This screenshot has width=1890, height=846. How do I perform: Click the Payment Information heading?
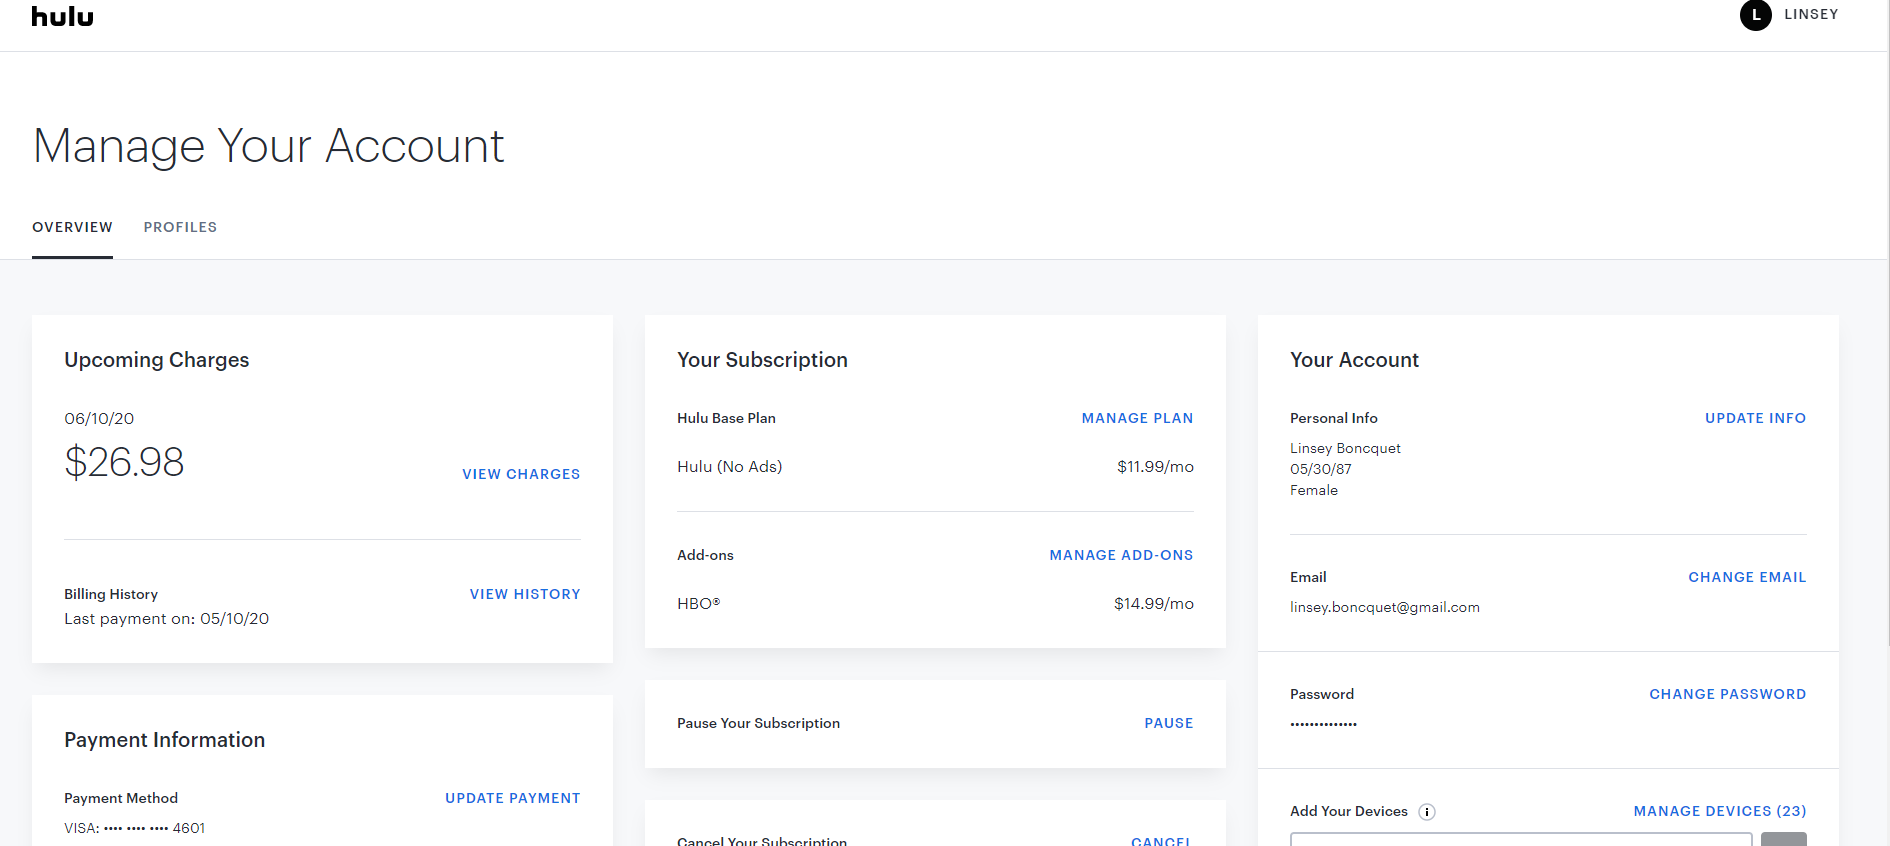[x=165, y=740]
